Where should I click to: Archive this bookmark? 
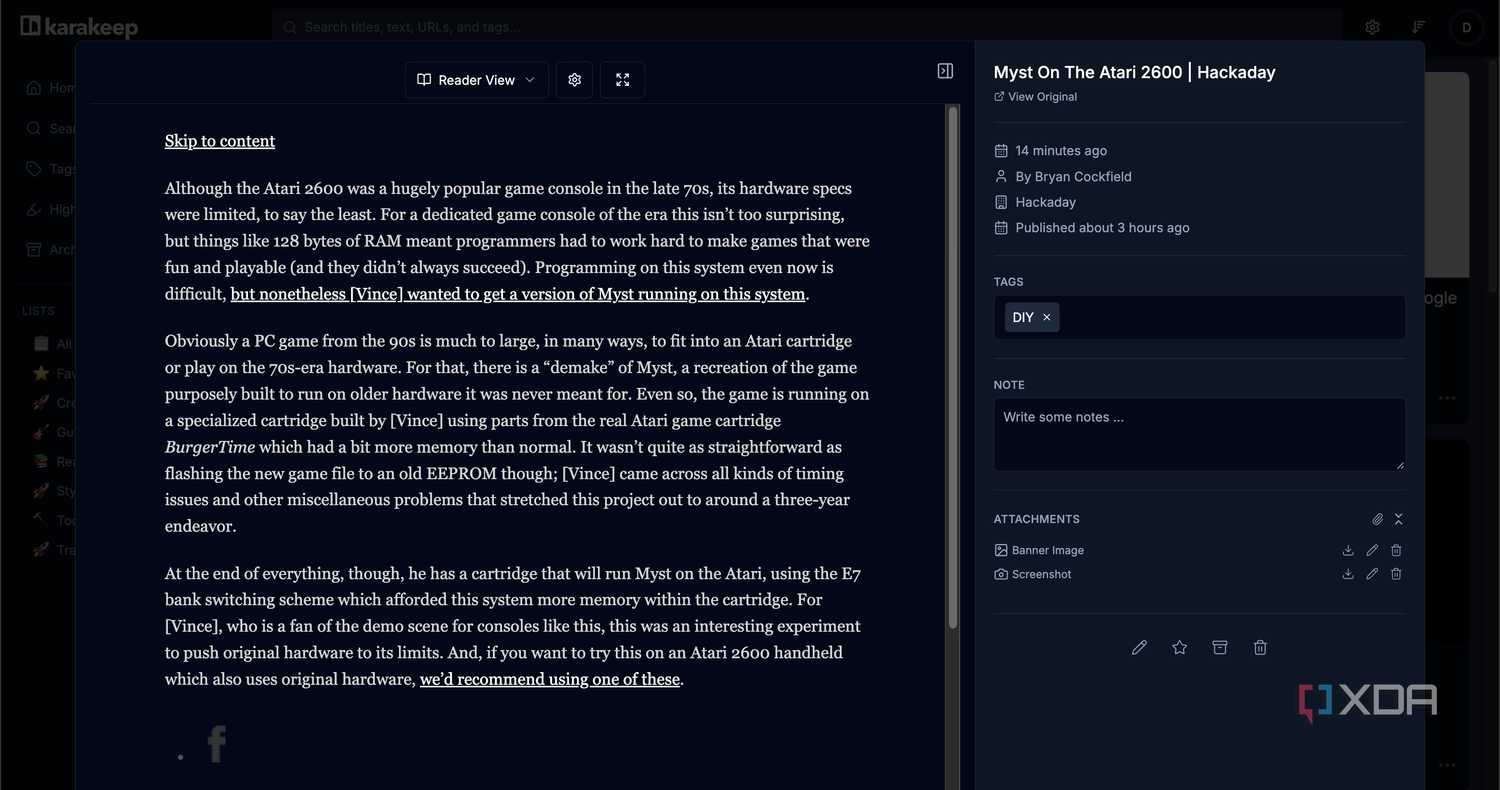pyautogui.click(x=1220, y=648)
